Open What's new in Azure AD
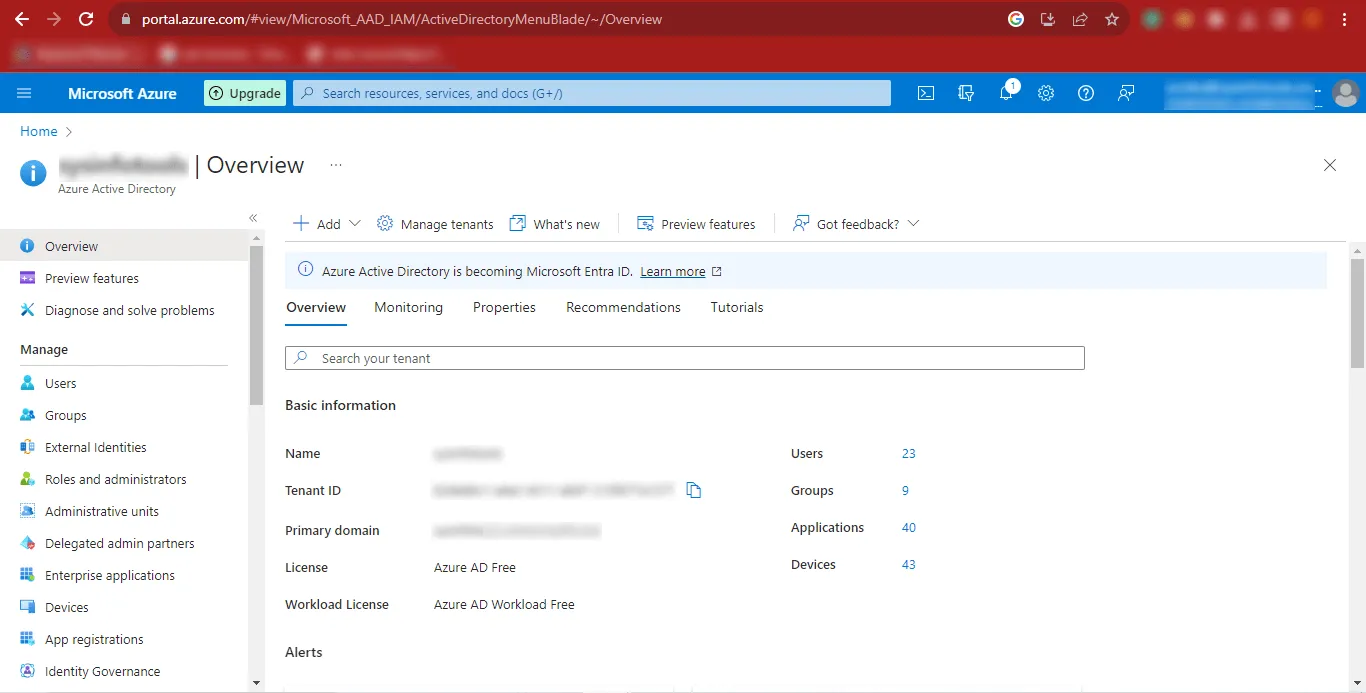The image size is (1366, 693). tap(554, 223)
